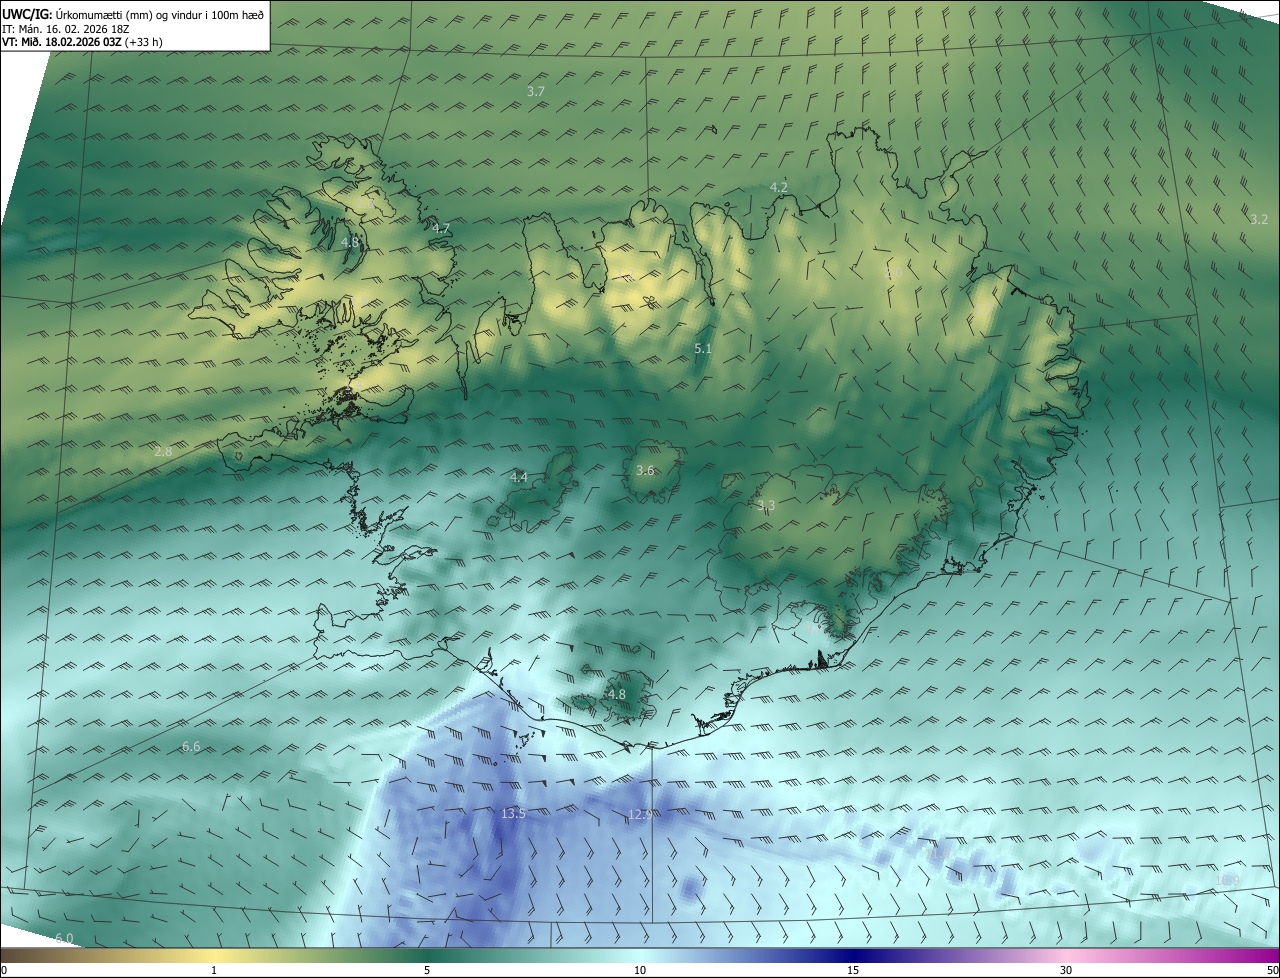Click the 6.6 value label on the map
Image resolution: width=1280 pixels, height=978 pixels.
pos(191,746)
